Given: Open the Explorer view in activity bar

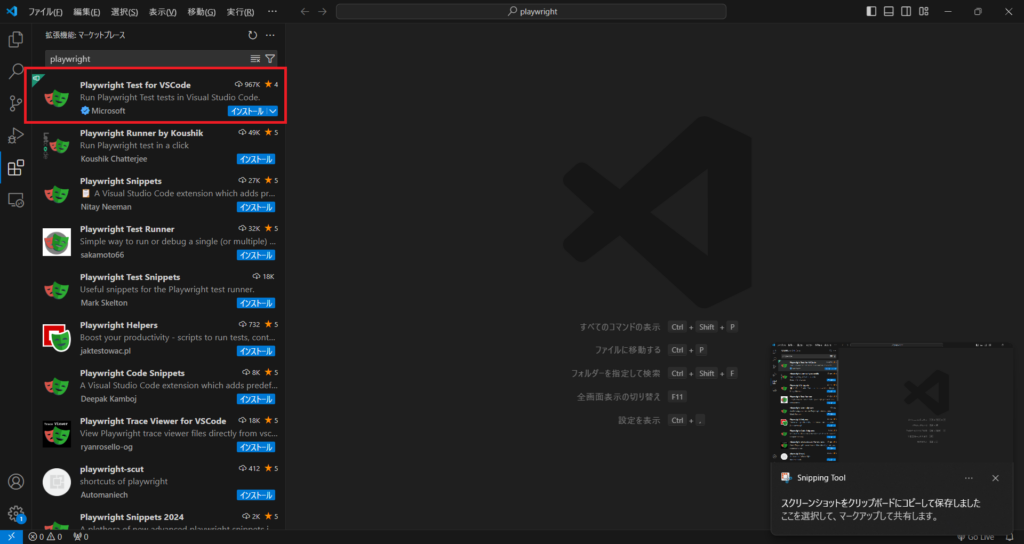Looking at the screenshot, I should click(16, 40).
